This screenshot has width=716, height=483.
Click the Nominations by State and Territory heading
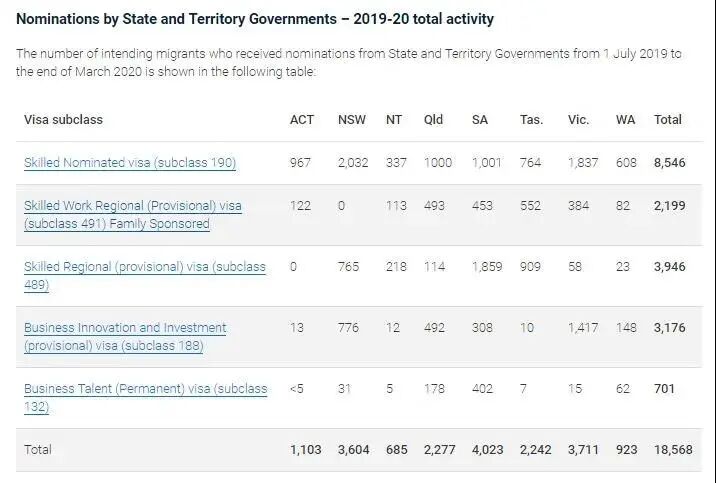255,19
